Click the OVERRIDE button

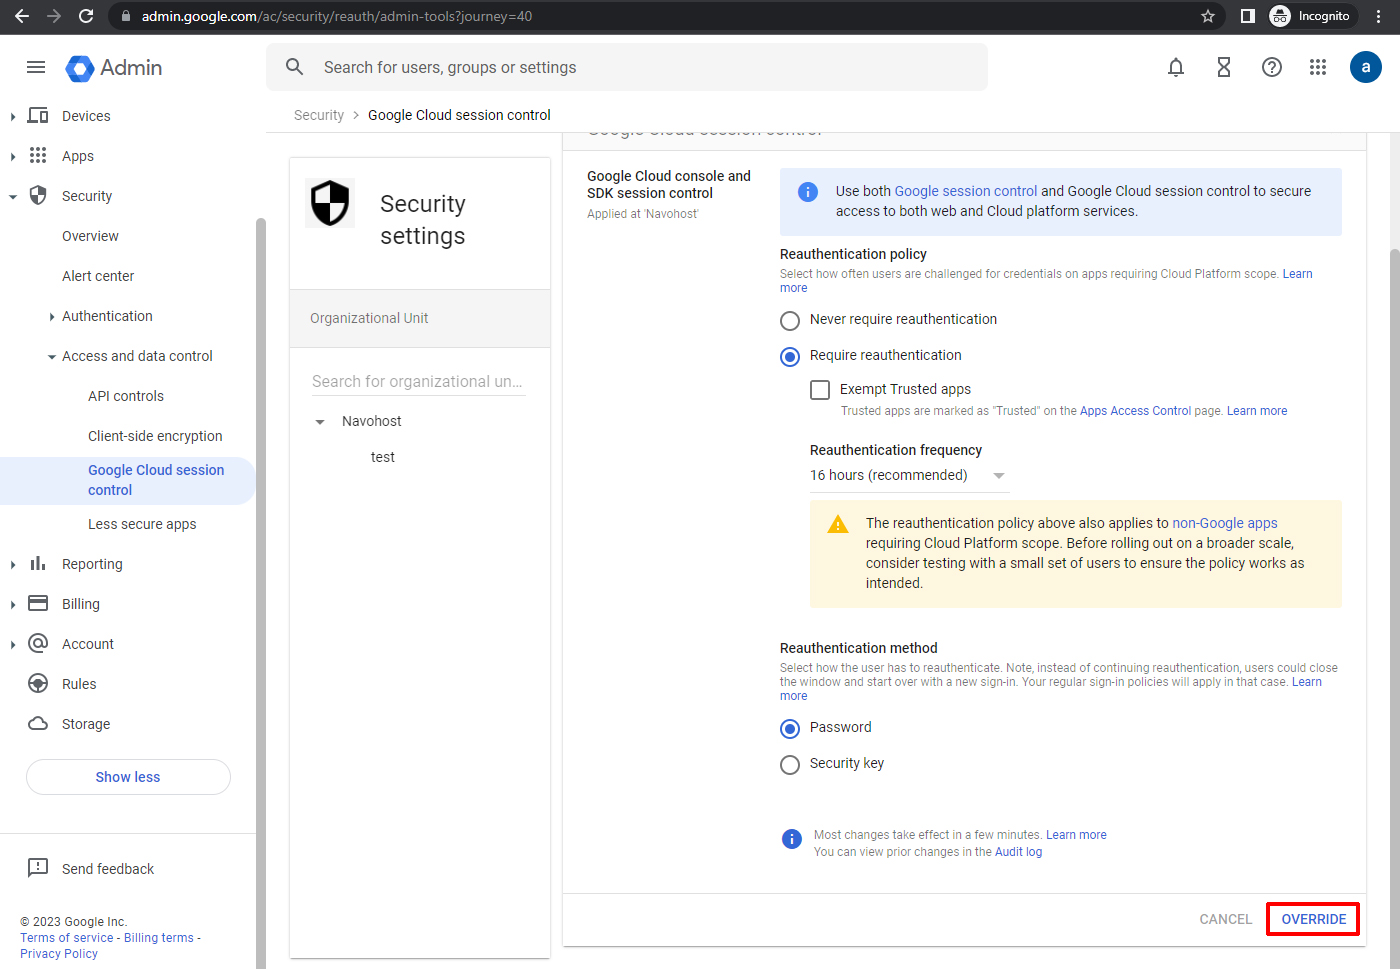(1313, 919)
